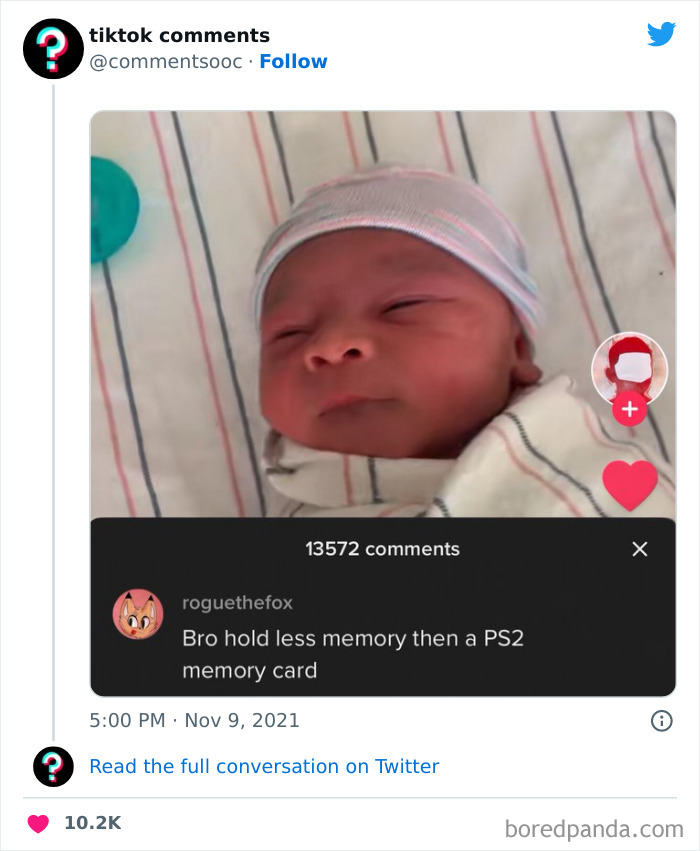Open the tiktok comments profile avatar
The image size is (700, 851).
tap(53, 48)
